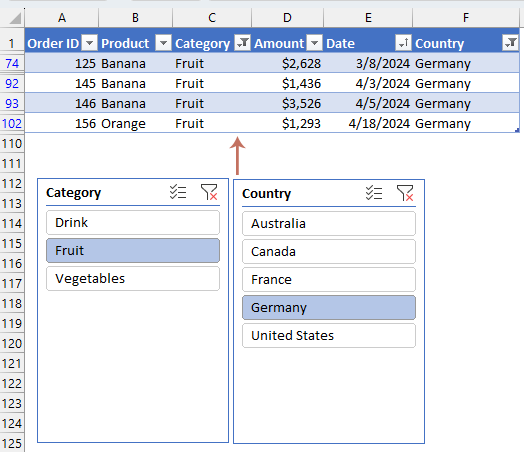Toggle the Germany slicer item

[329, 307]
